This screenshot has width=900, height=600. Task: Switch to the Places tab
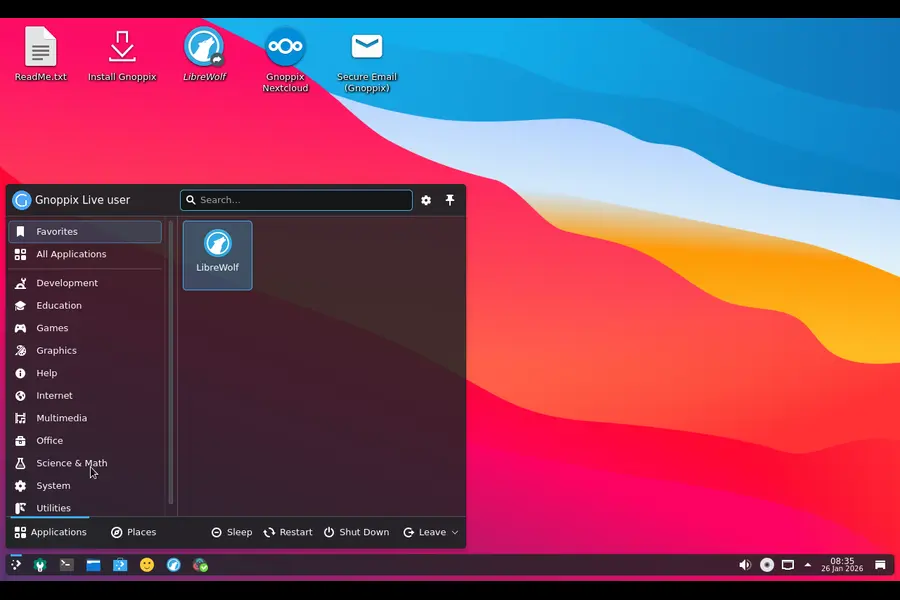click(x=134, y=532)
